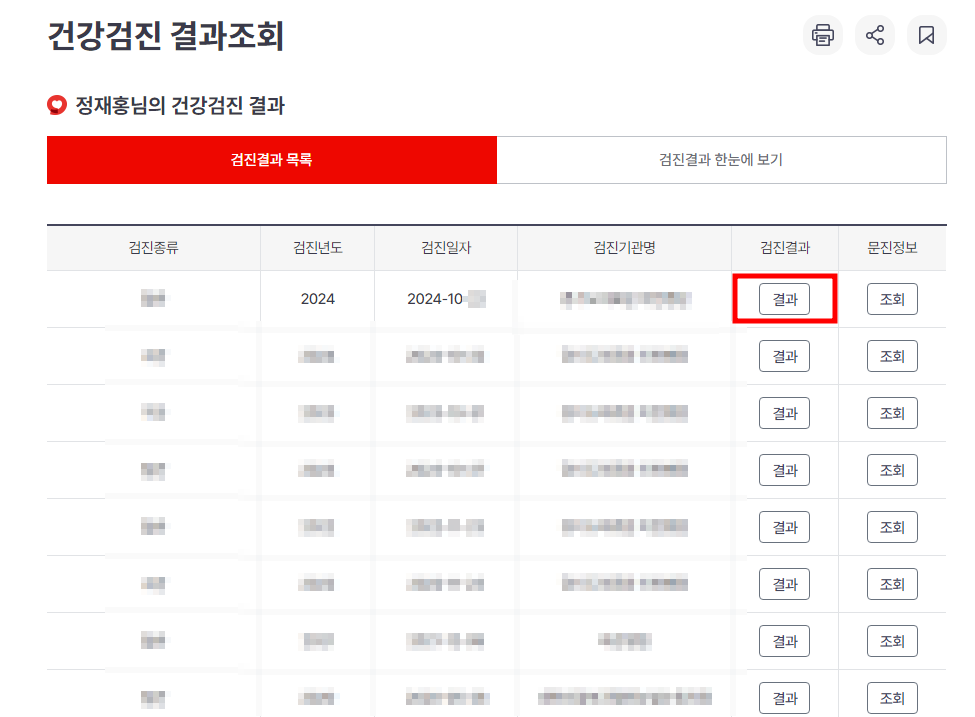Select the 검진결과 목록 tab
Image resolution: width=975 pixels, height=717 pixels.
271,159
